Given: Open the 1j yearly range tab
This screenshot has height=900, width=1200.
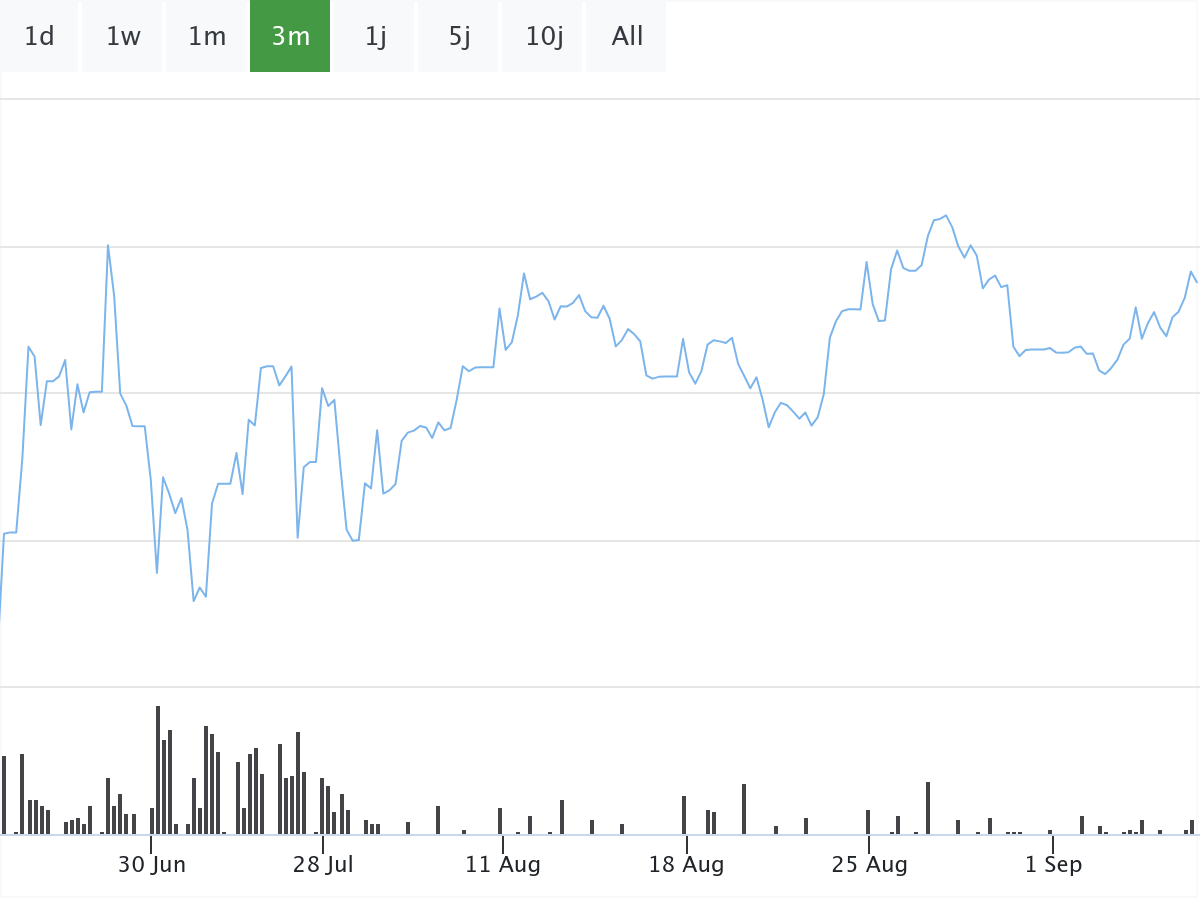Looking at the screenshot, I should (x=375, y=37).
